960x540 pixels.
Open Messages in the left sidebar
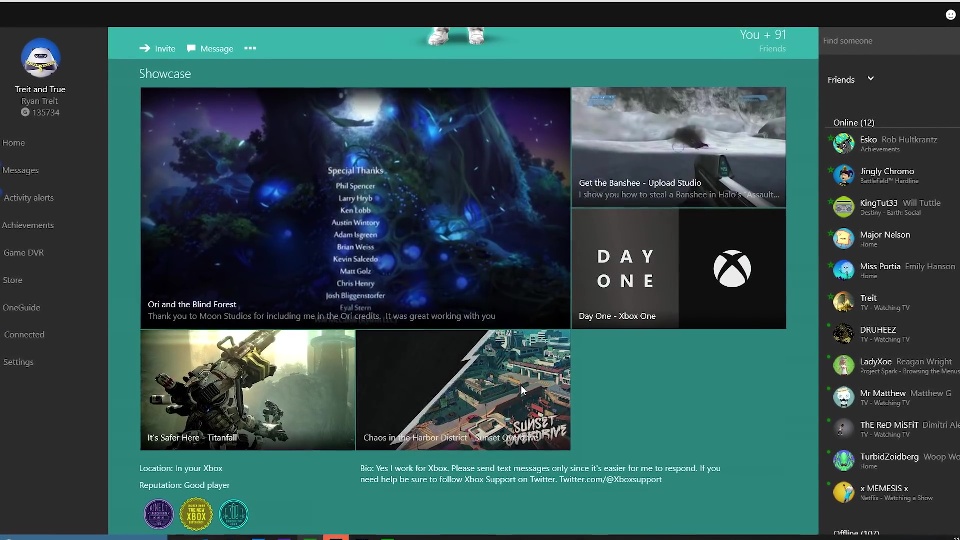pyautogui.click(x=20, y=170)
